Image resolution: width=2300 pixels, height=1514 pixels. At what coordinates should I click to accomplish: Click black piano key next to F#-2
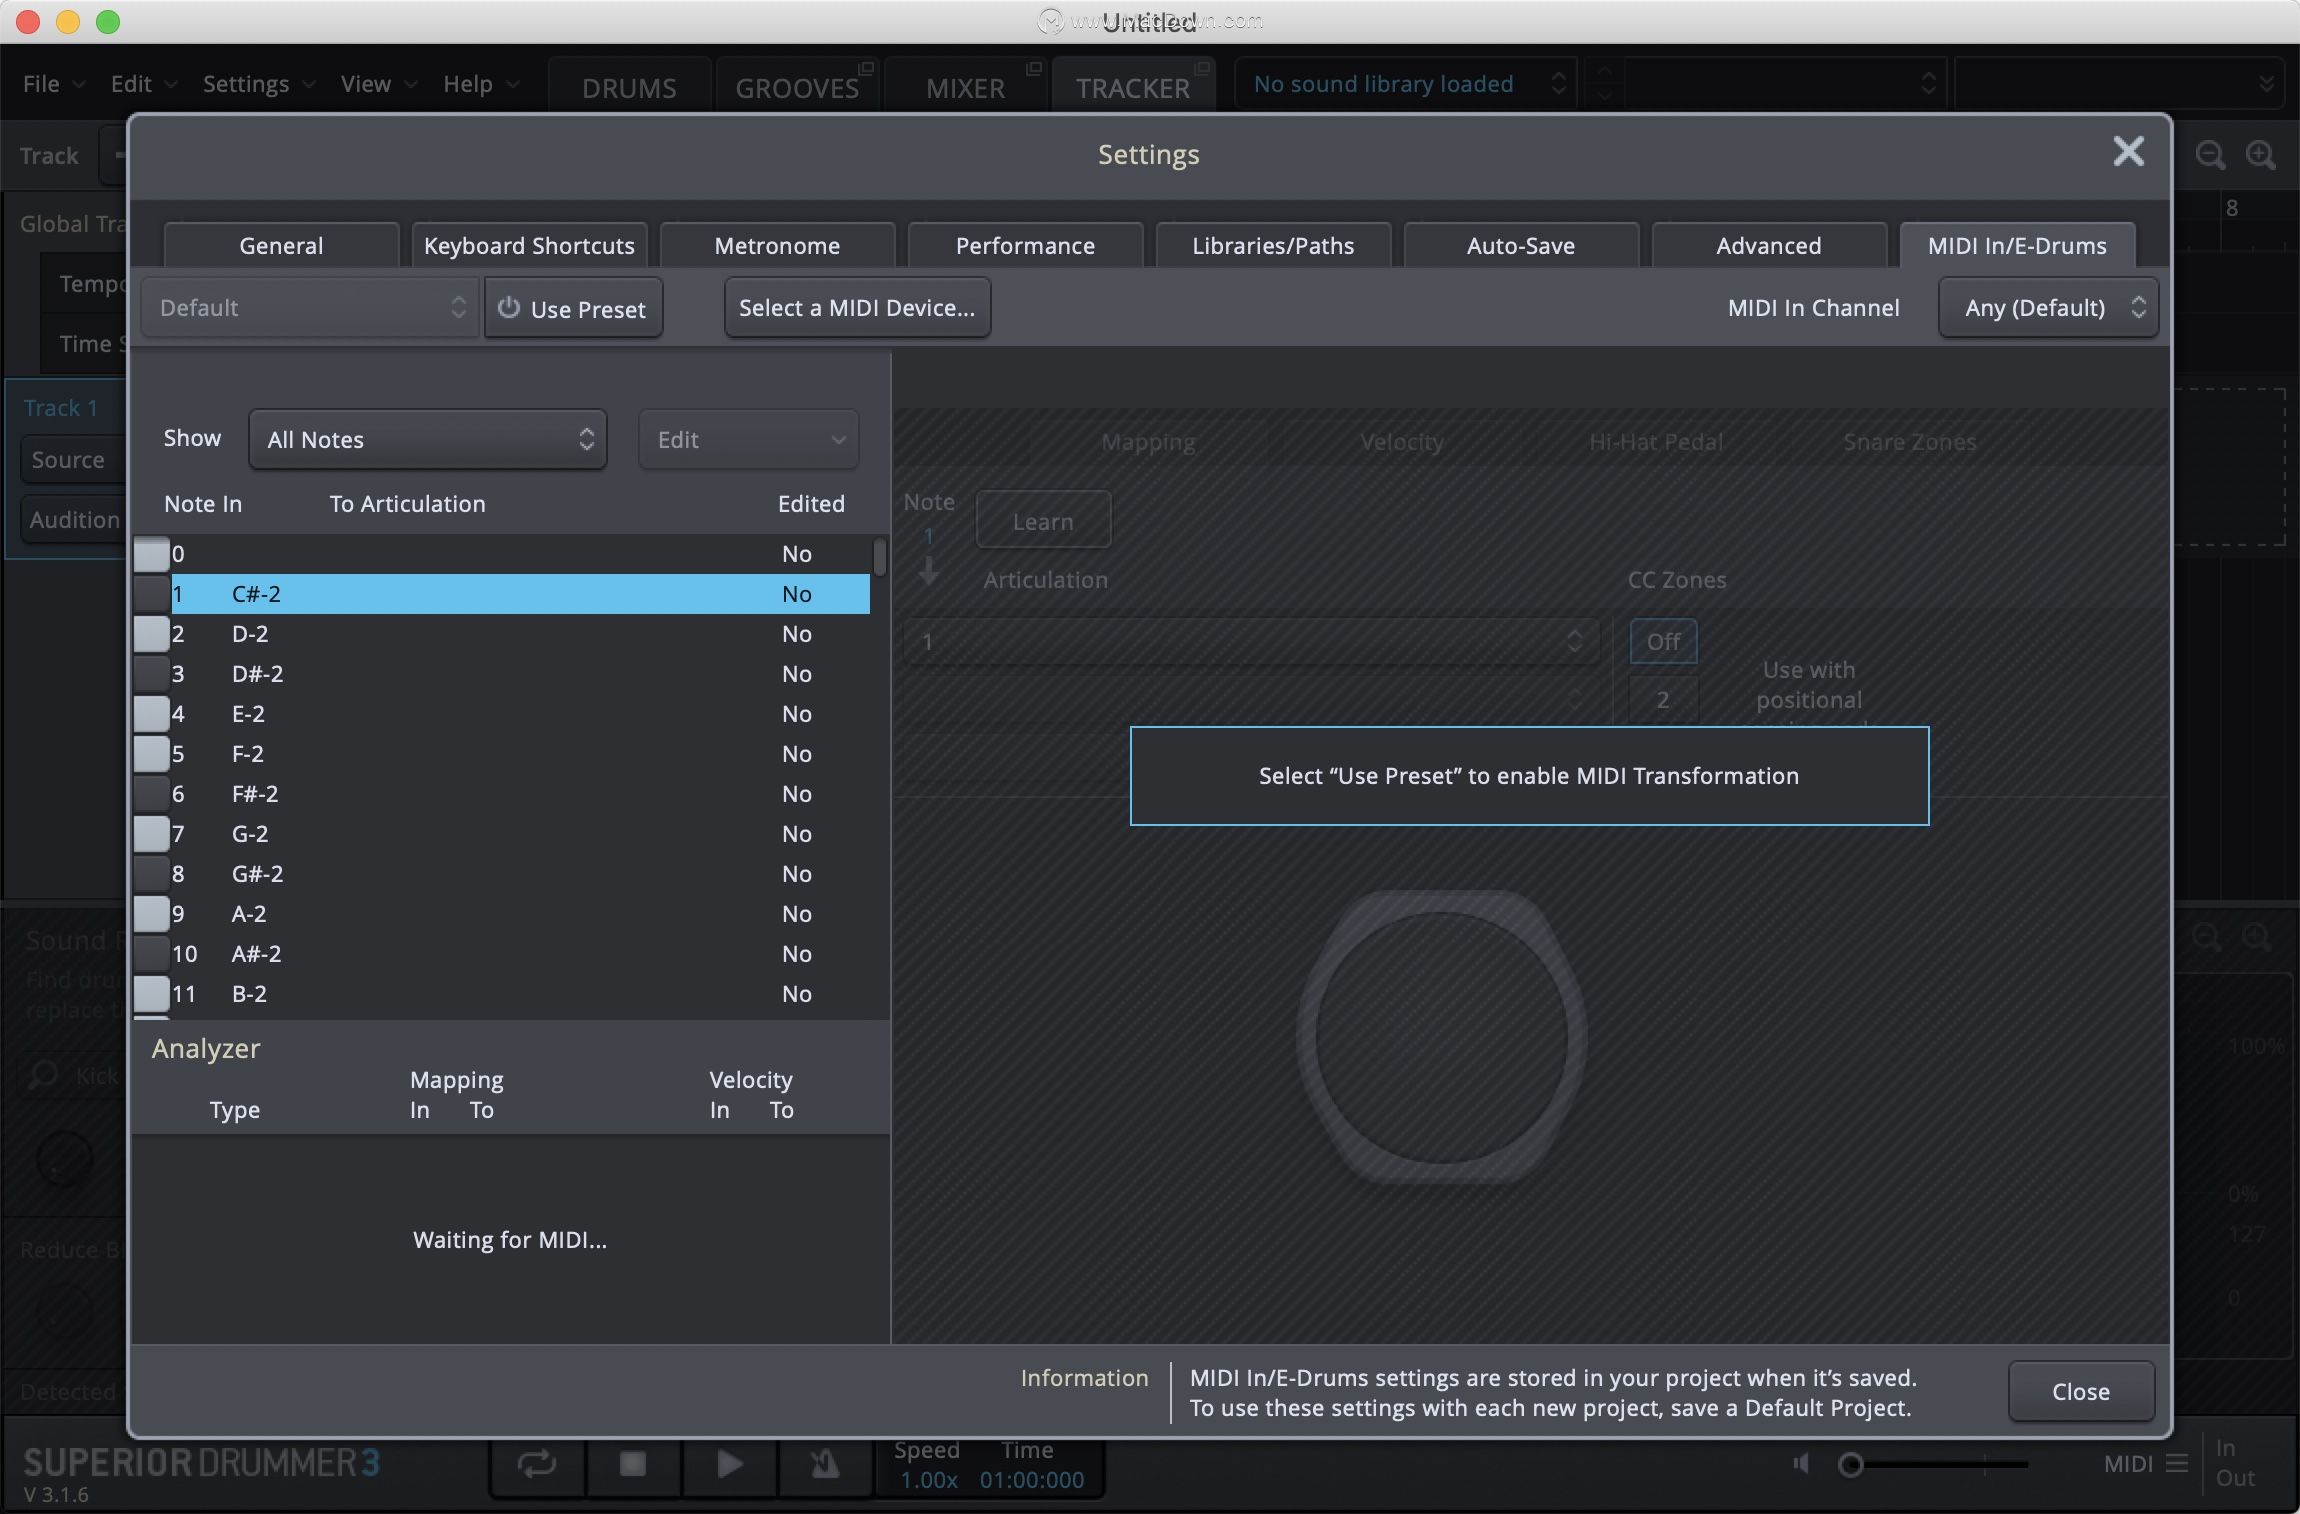[152, 794]
